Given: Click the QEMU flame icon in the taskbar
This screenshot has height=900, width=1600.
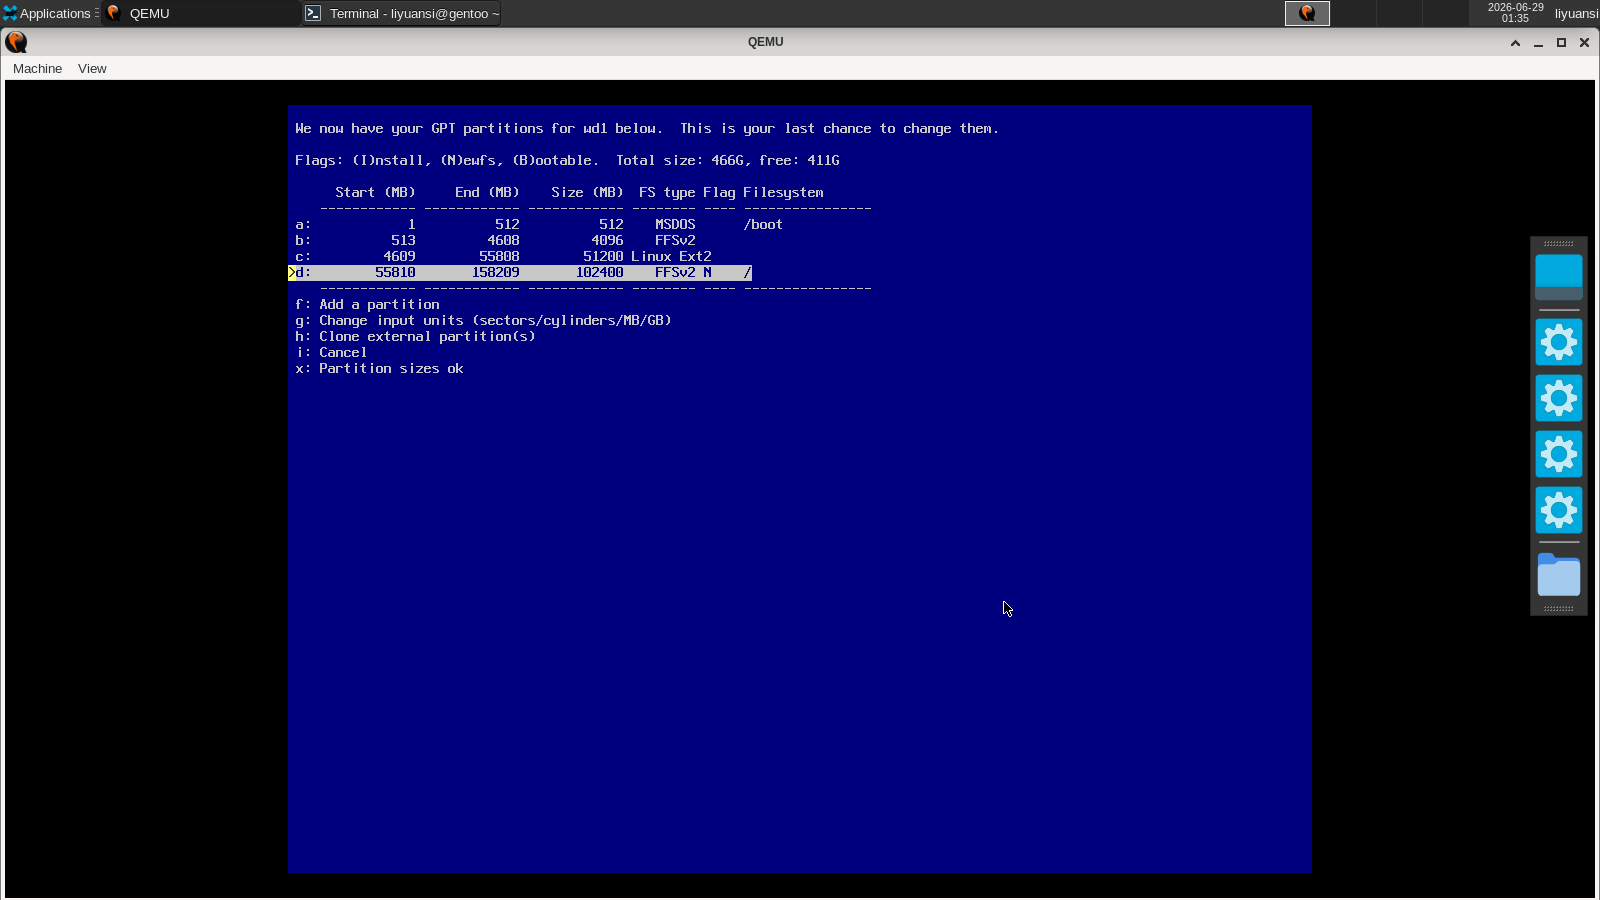Looking at the screenshot, I should coord(114,13).
